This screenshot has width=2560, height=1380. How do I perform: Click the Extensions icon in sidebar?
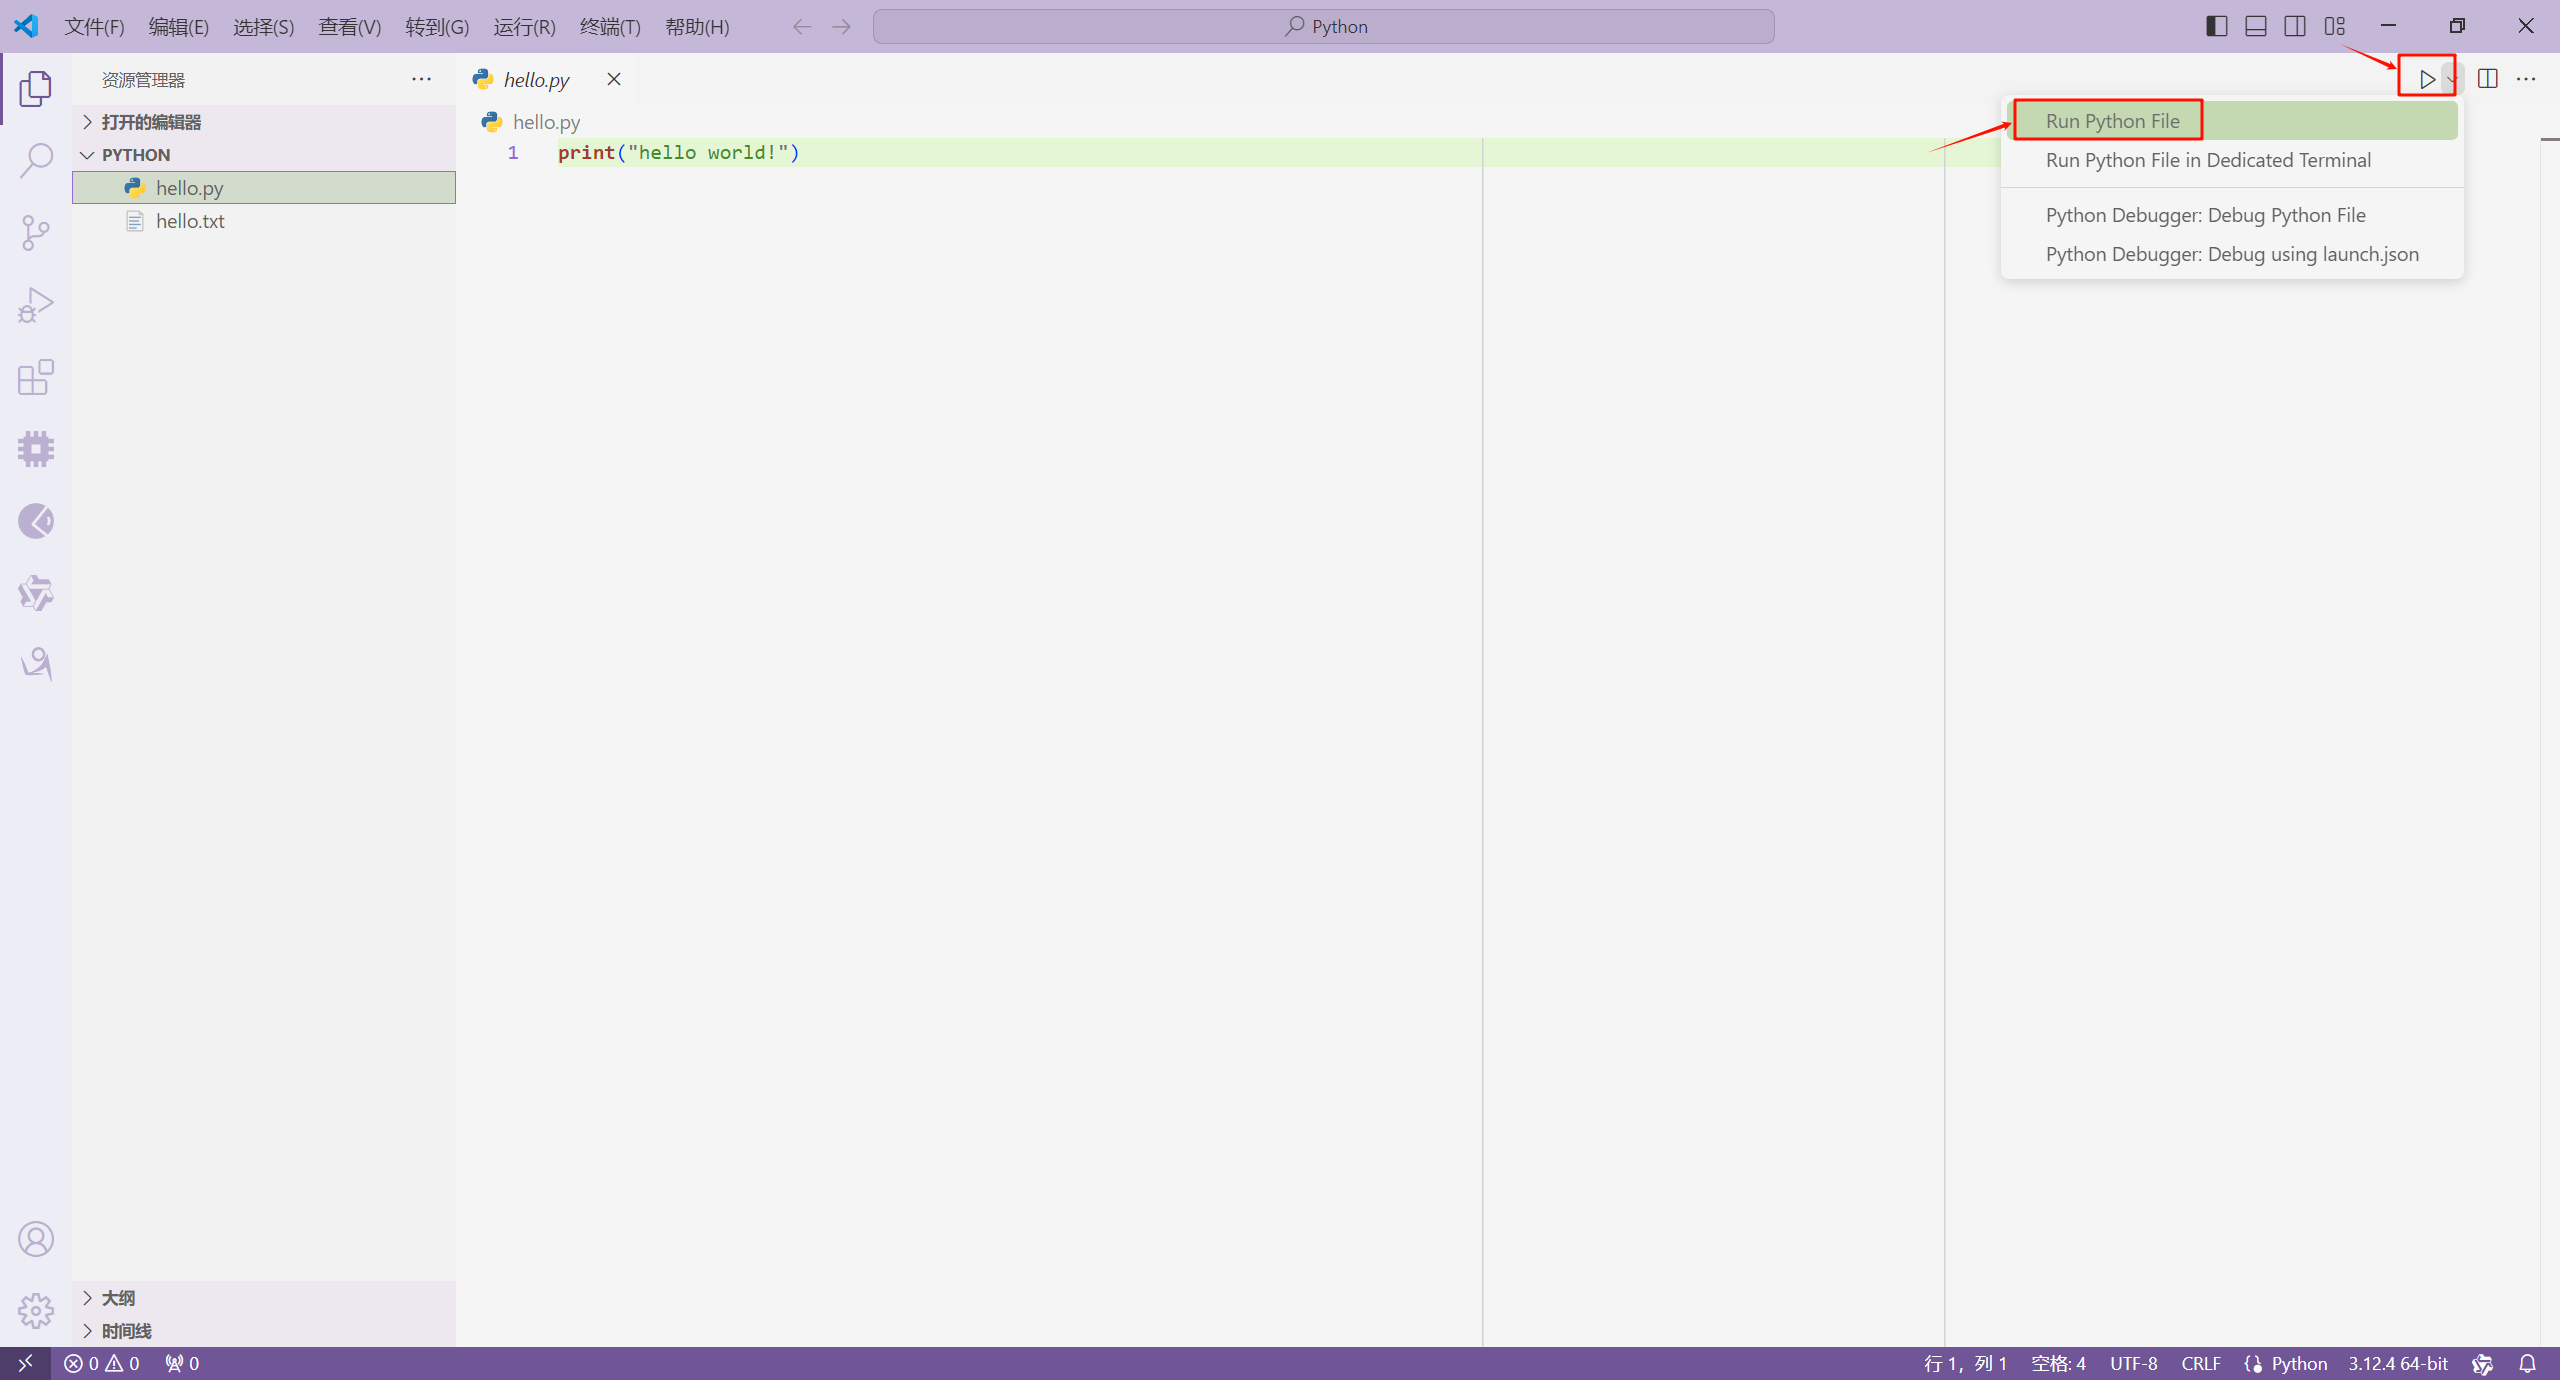[x=36, y=377]
